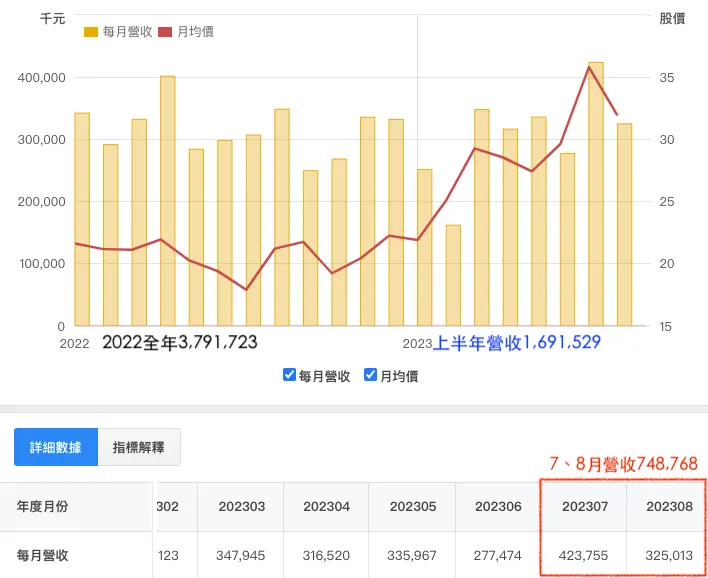Click the 2022 x-axis label

tap(75, 344)
